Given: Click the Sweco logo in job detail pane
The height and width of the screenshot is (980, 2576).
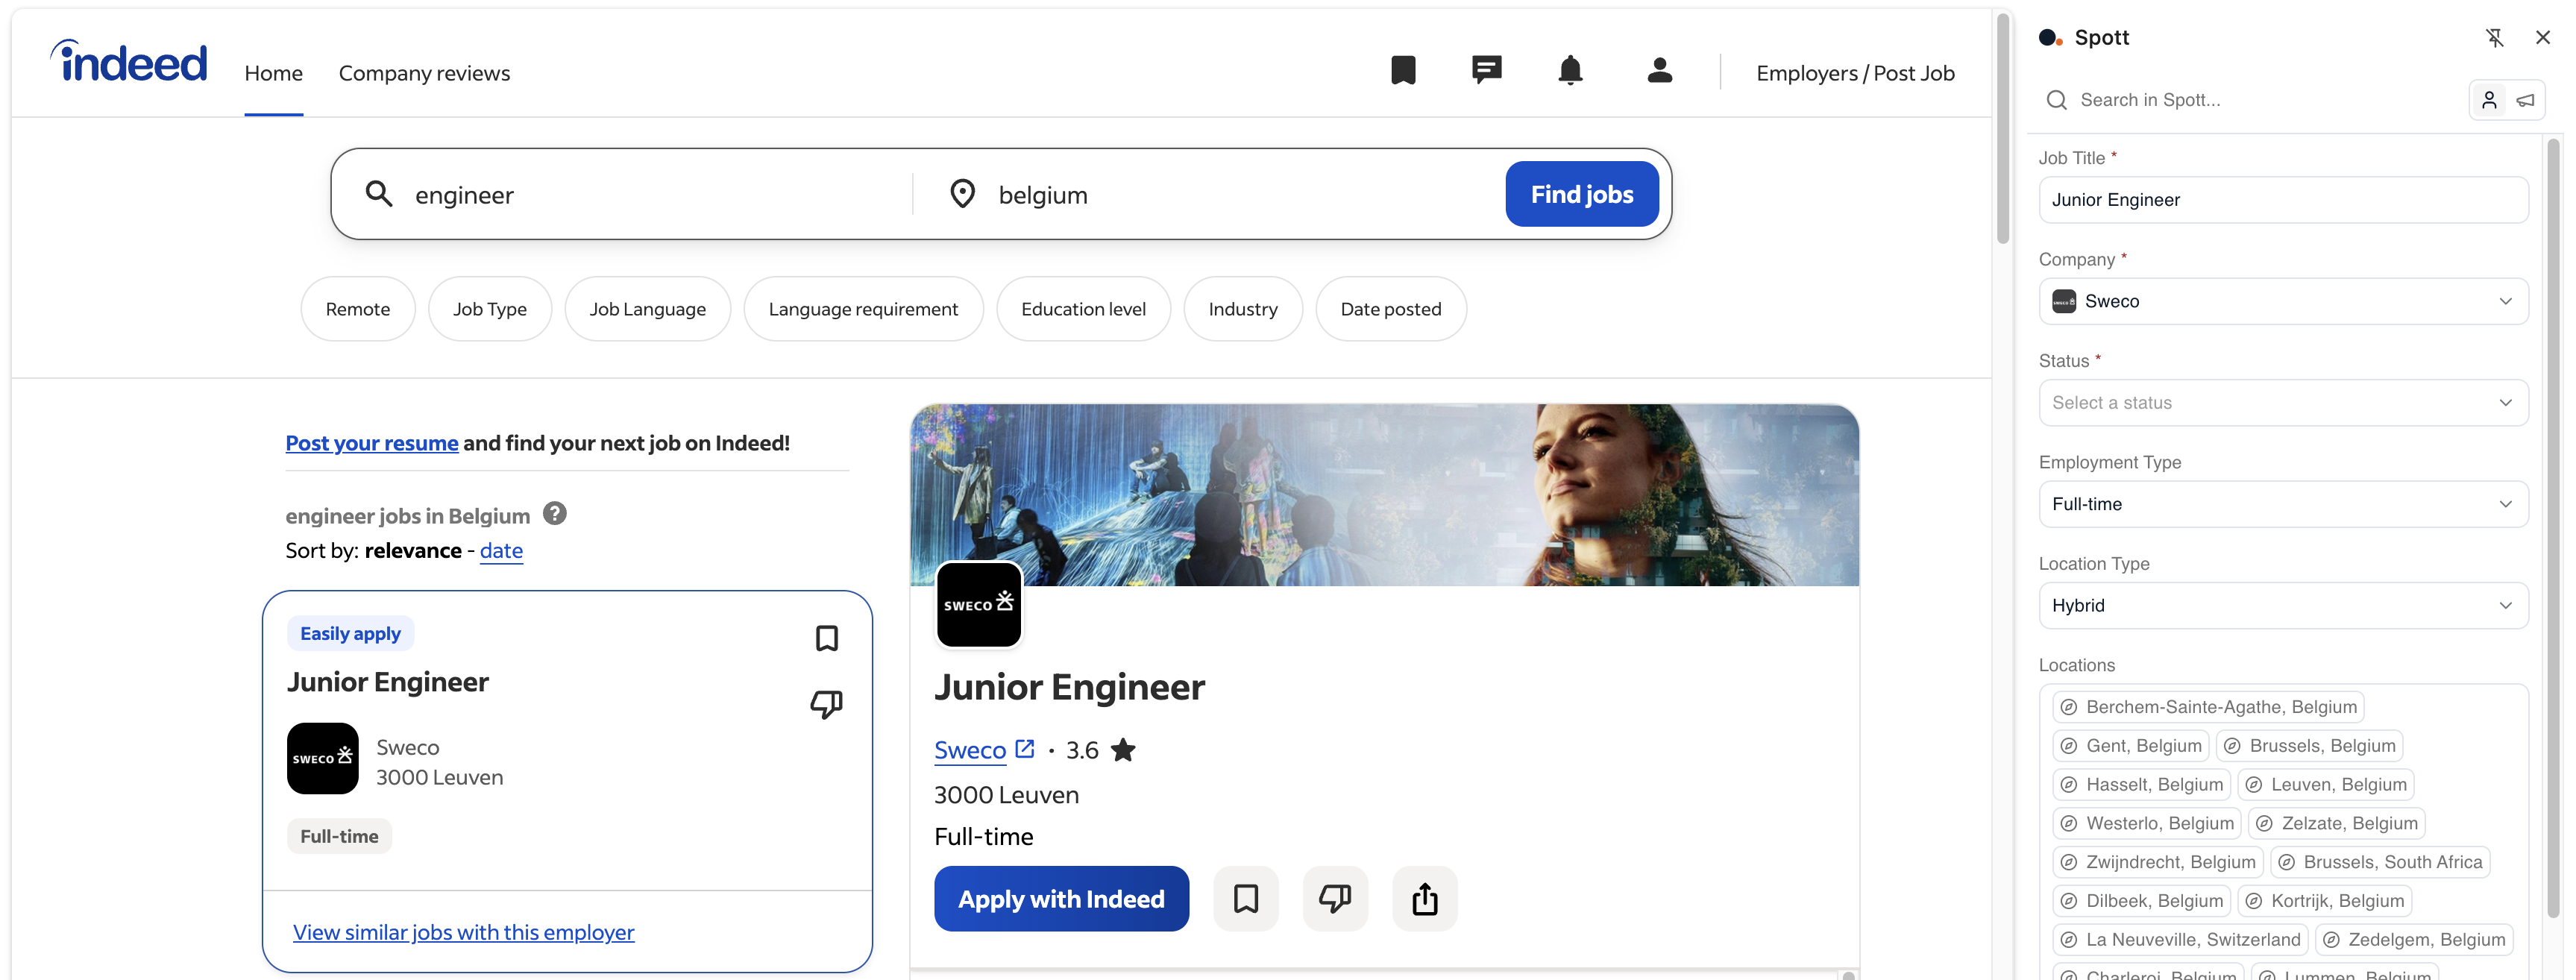Looking at the screenshot, I should 979,605.
